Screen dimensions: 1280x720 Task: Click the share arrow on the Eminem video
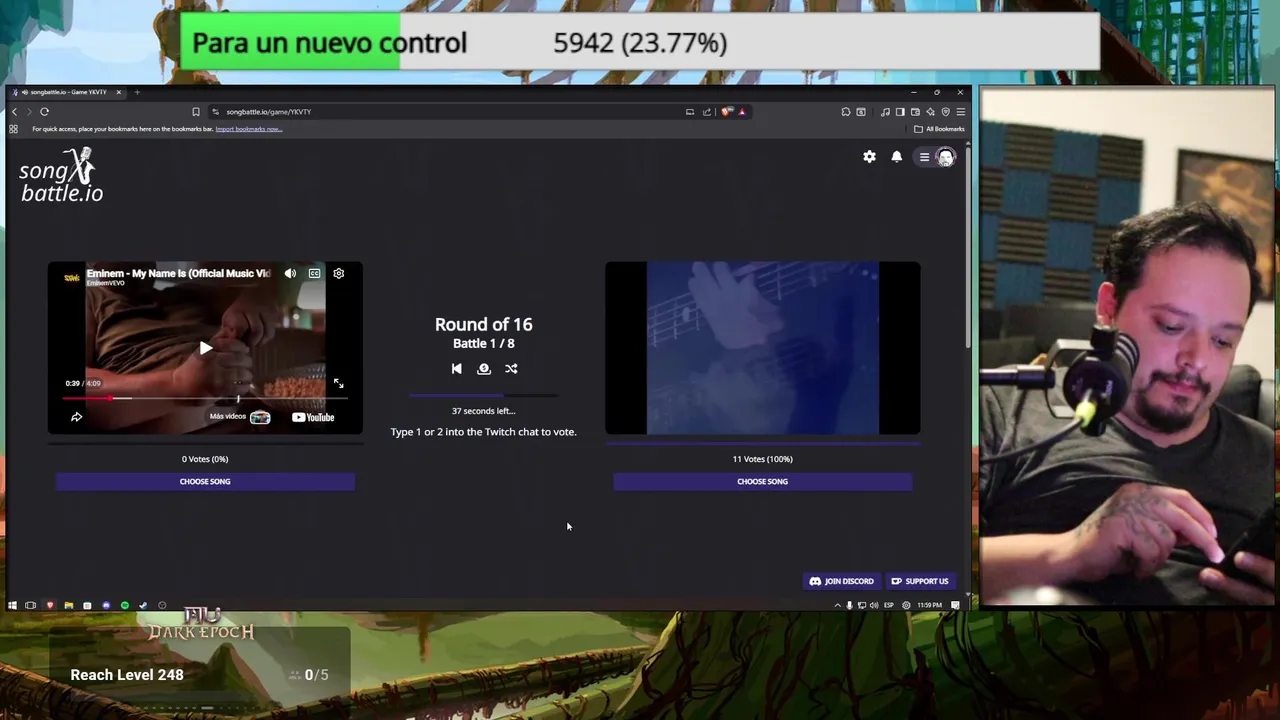(76, 417)
